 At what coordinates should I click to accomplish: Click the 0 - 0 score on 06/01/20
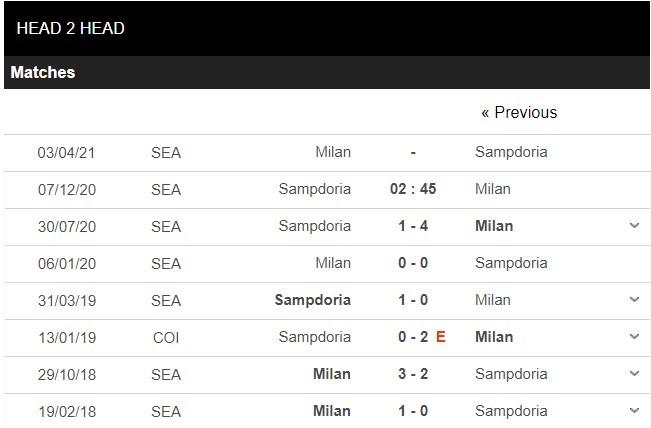coord(413,263)
